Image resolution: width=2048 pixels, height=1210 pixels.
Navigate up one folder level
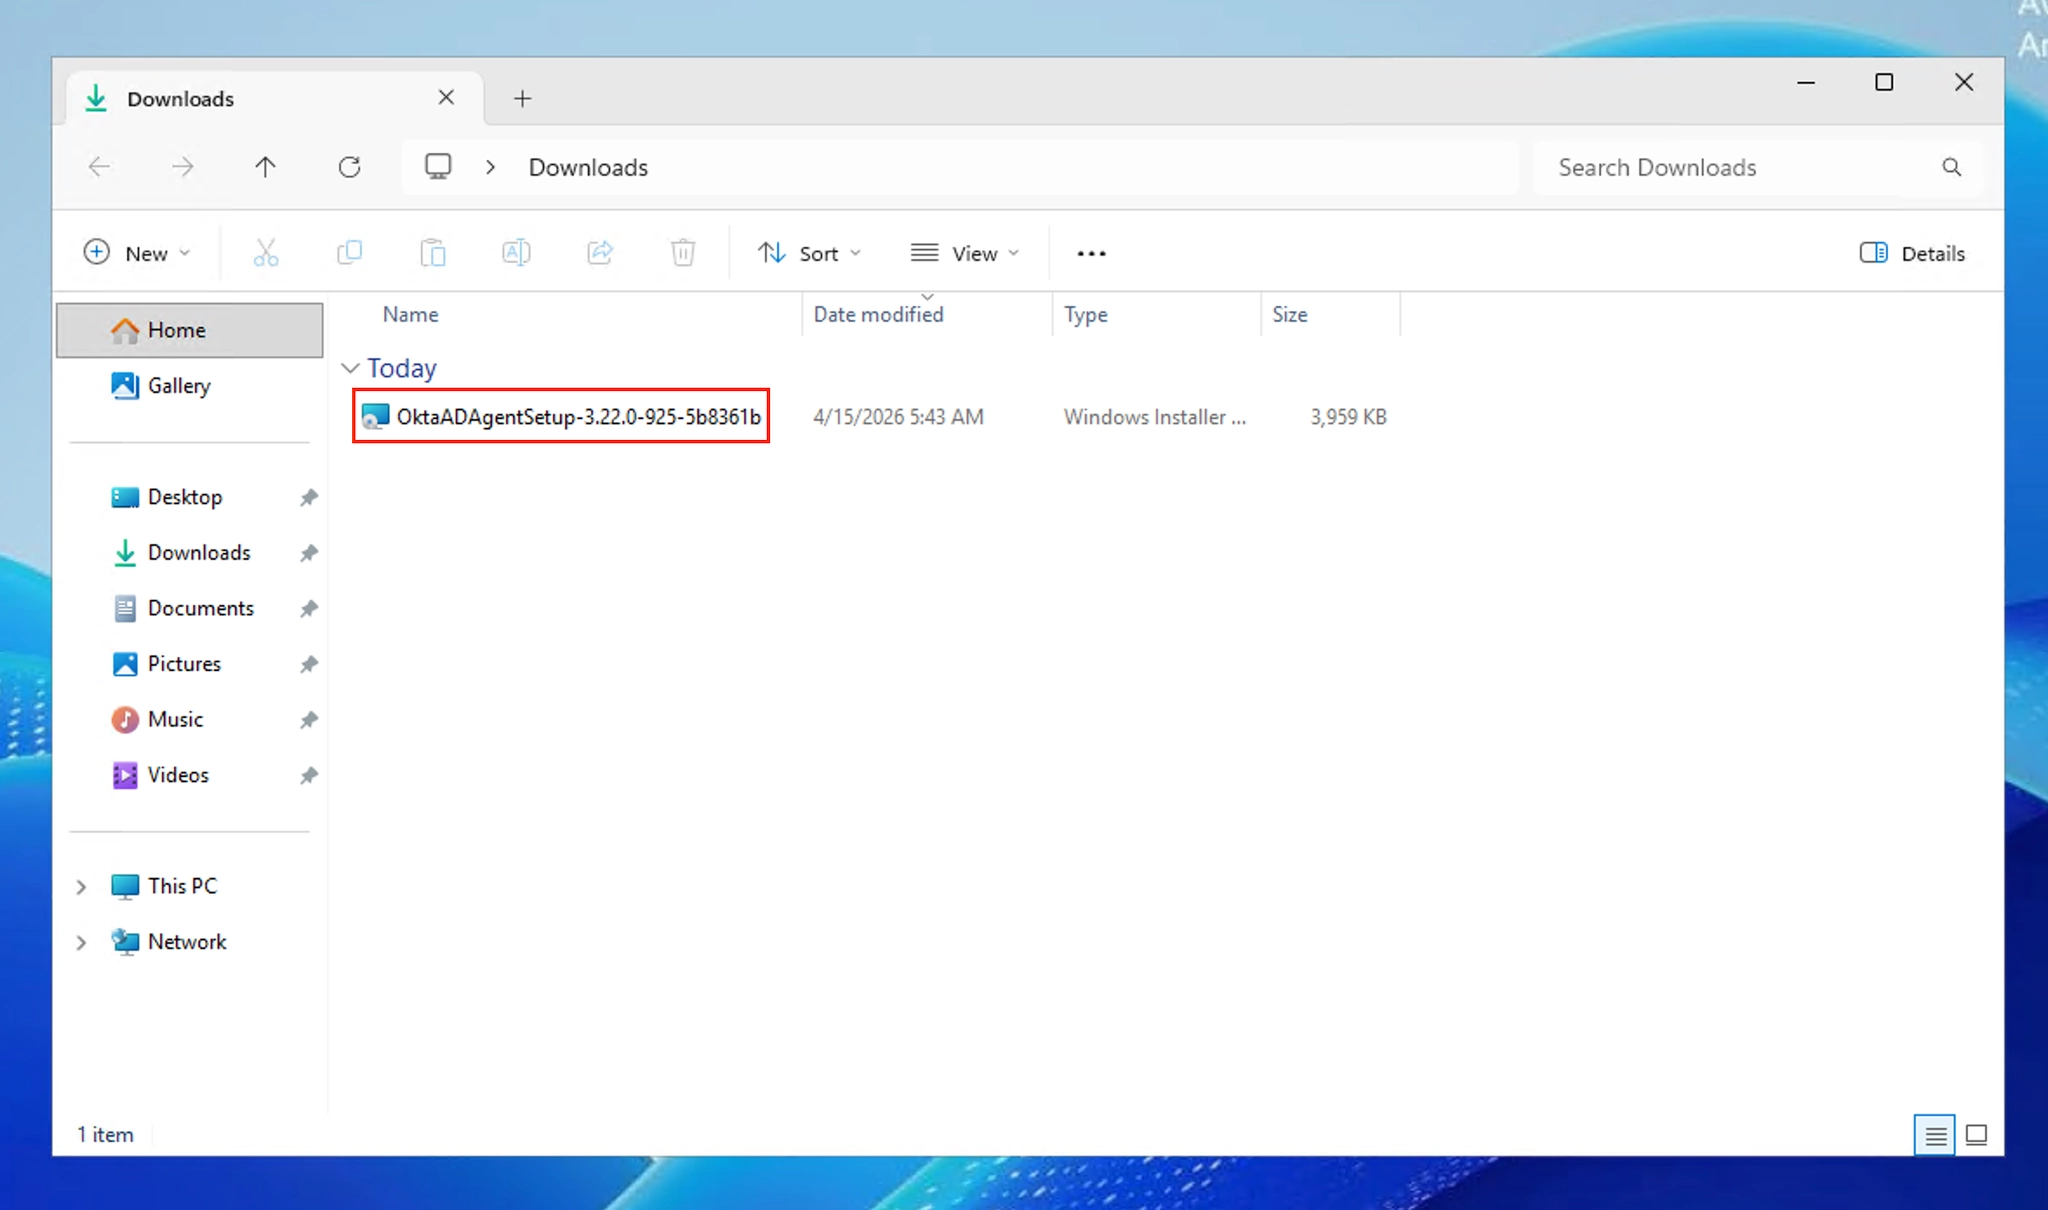(x=265, y=167)
